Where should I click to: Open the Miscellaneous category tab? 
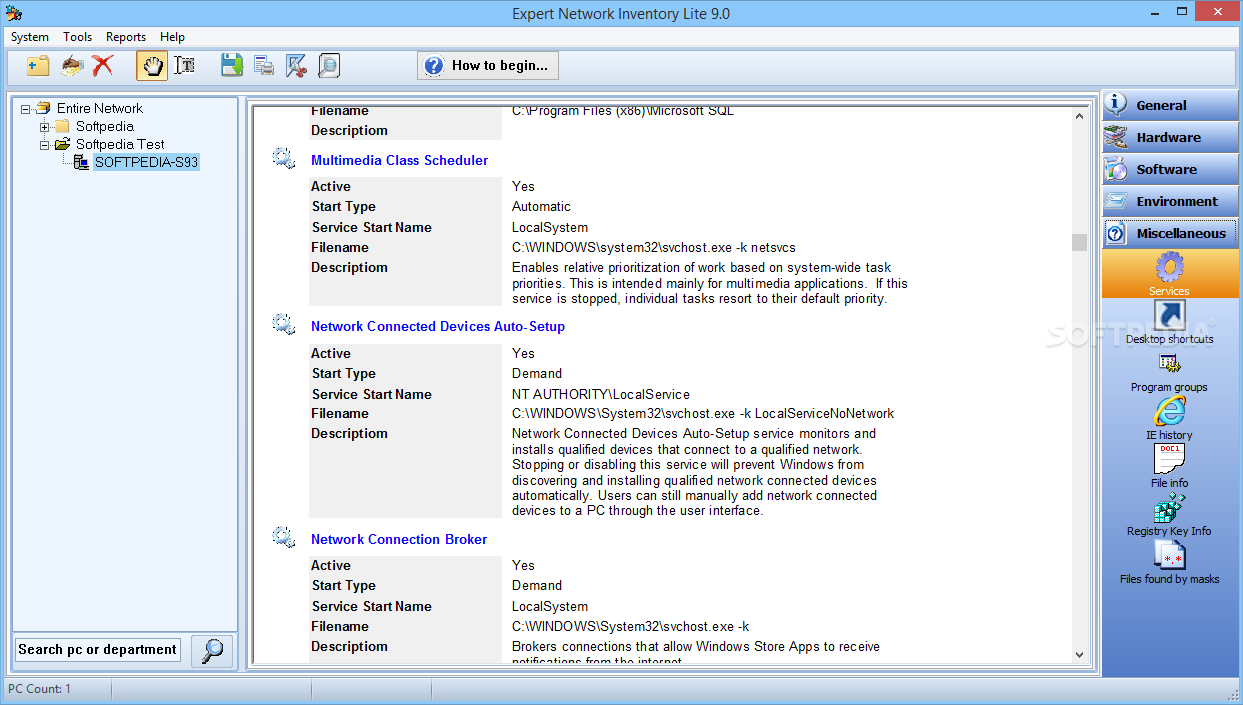pyautogui.click(x=1170, y=233)
